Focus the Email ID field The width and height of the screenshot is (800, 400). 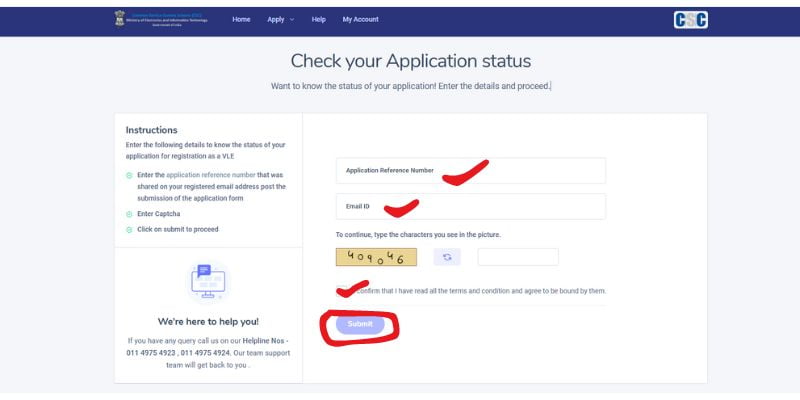[x=471, y=207]
